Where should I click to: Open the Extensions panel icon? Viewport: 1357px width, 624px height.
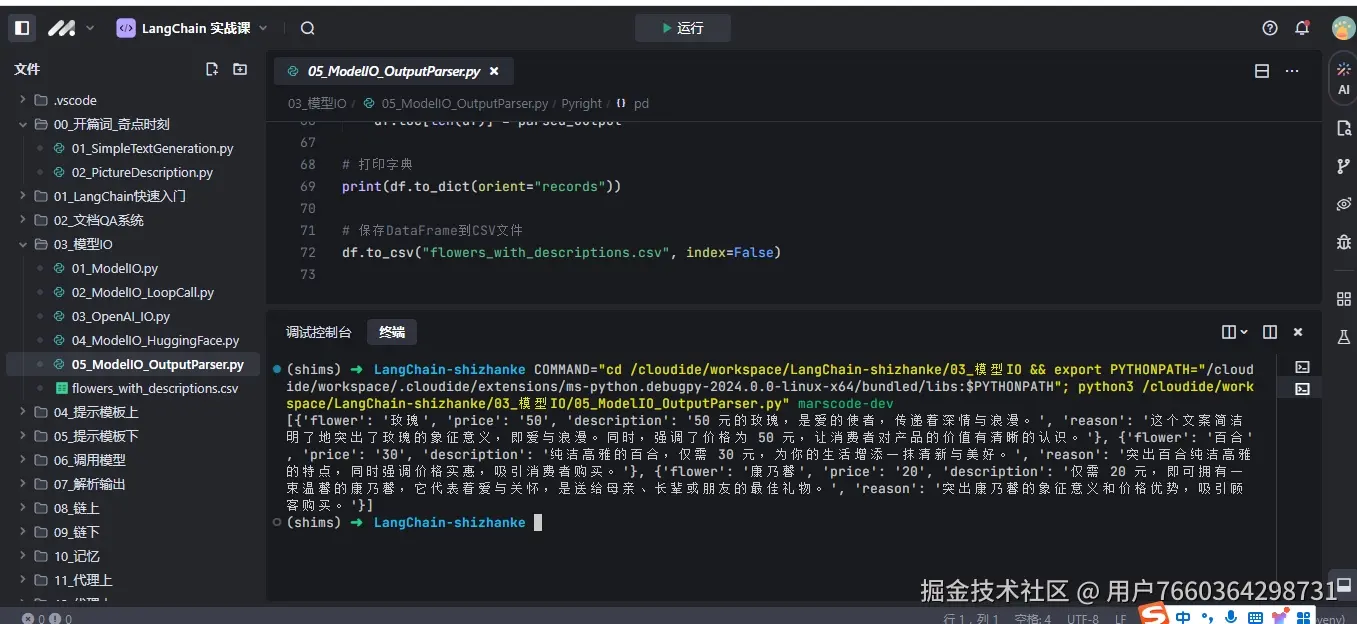click(x=1344, y=298)
